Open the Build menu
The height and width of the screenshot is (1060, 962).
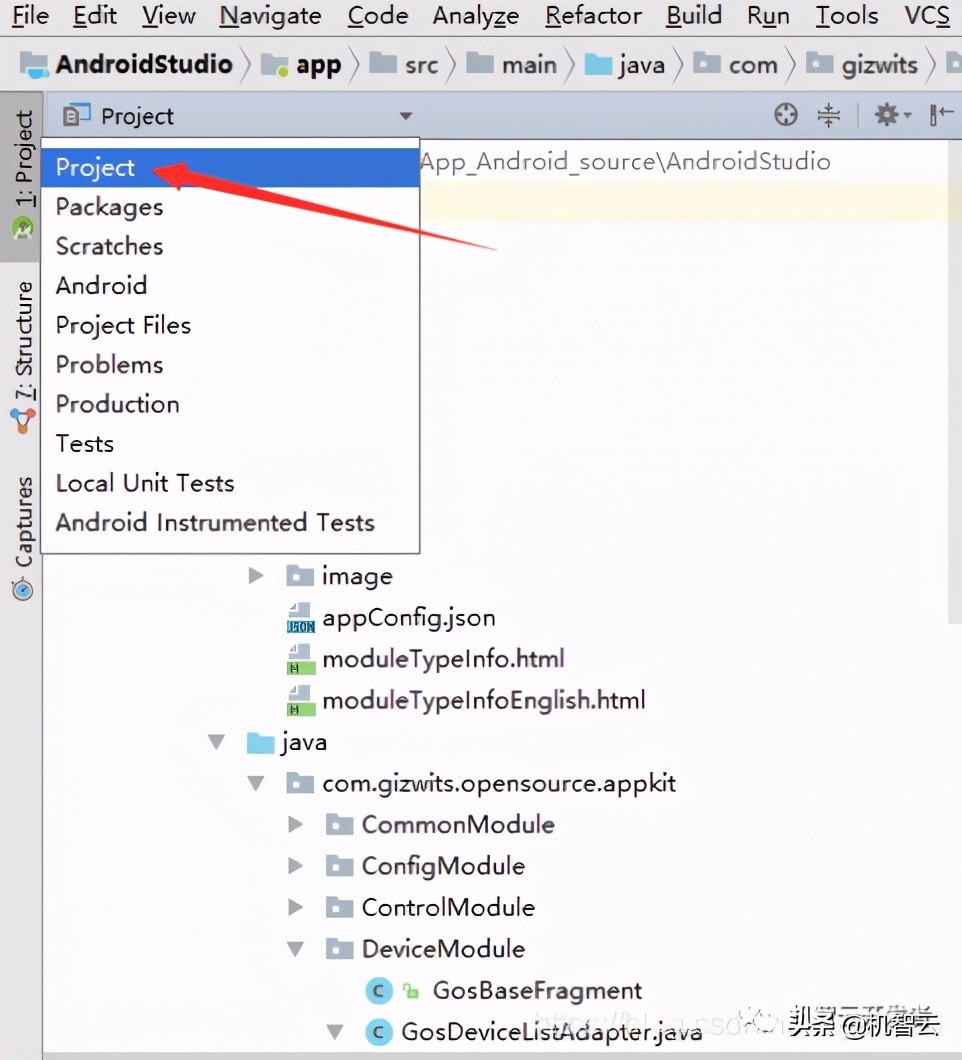(x=694, y=15)
